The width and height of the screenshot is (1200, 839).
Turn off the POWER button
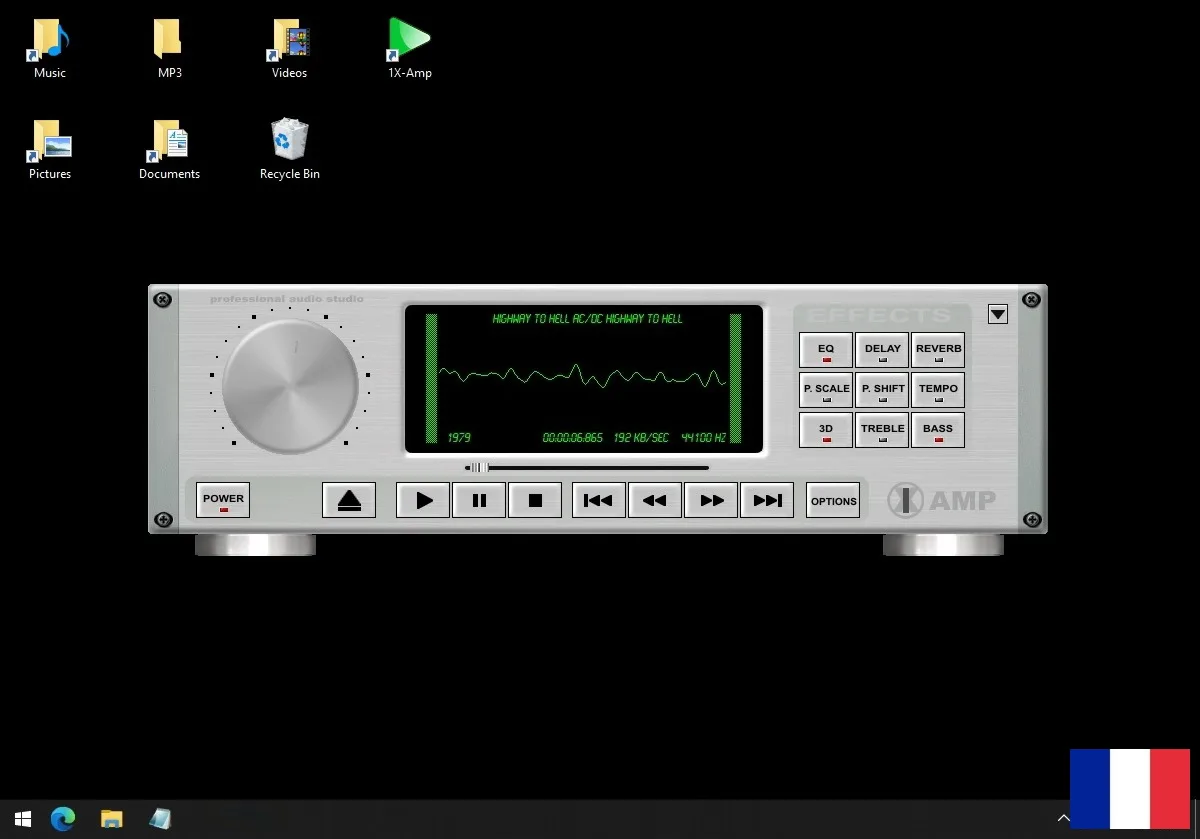(x=222, y=499)
